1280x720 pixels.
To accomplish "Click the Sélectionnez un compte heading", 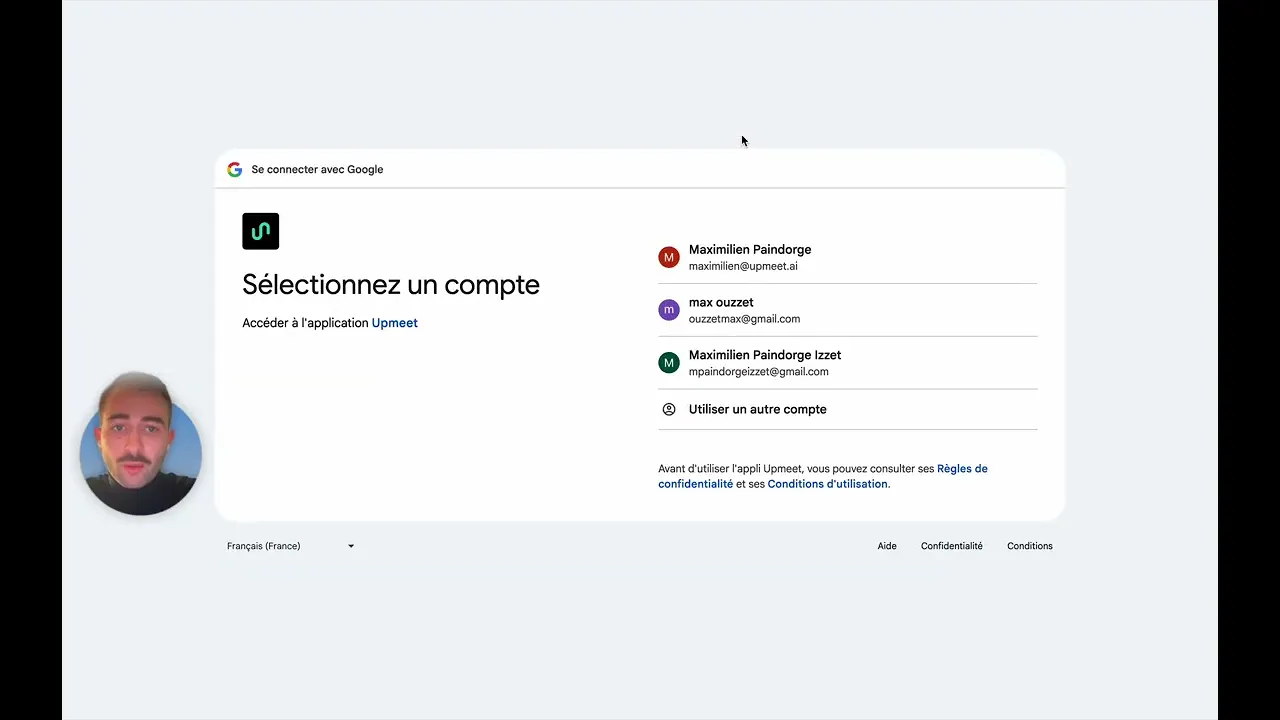I will coord(391,285).
